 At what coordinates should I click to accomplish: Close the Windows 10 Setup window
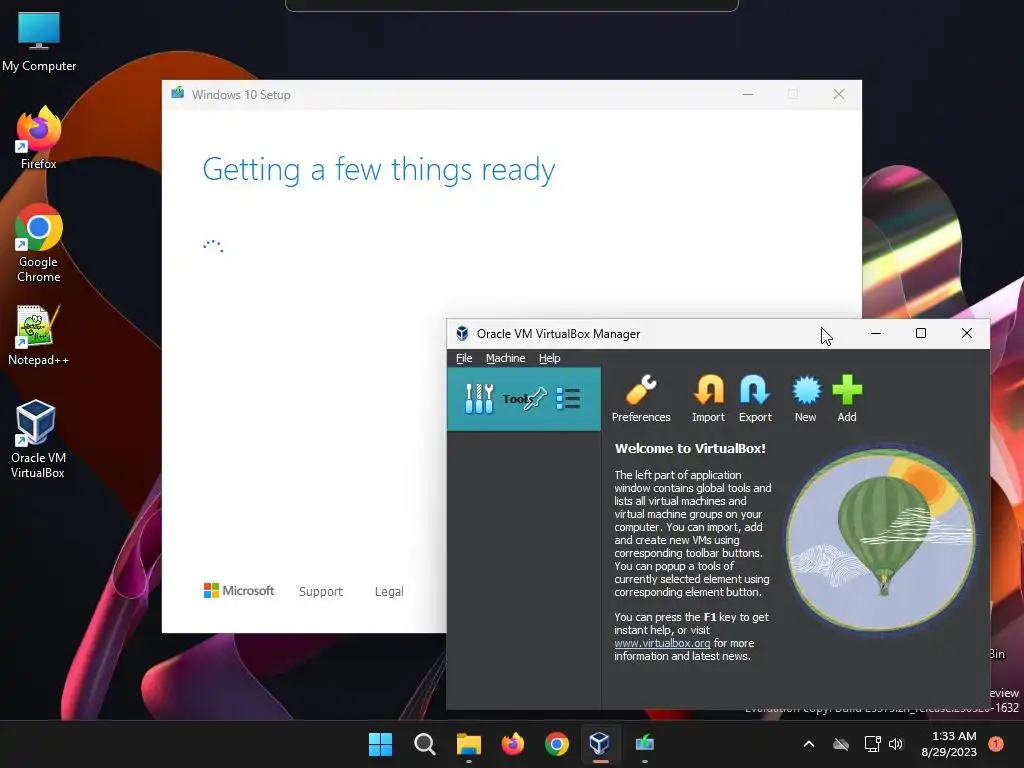point(839,95)
